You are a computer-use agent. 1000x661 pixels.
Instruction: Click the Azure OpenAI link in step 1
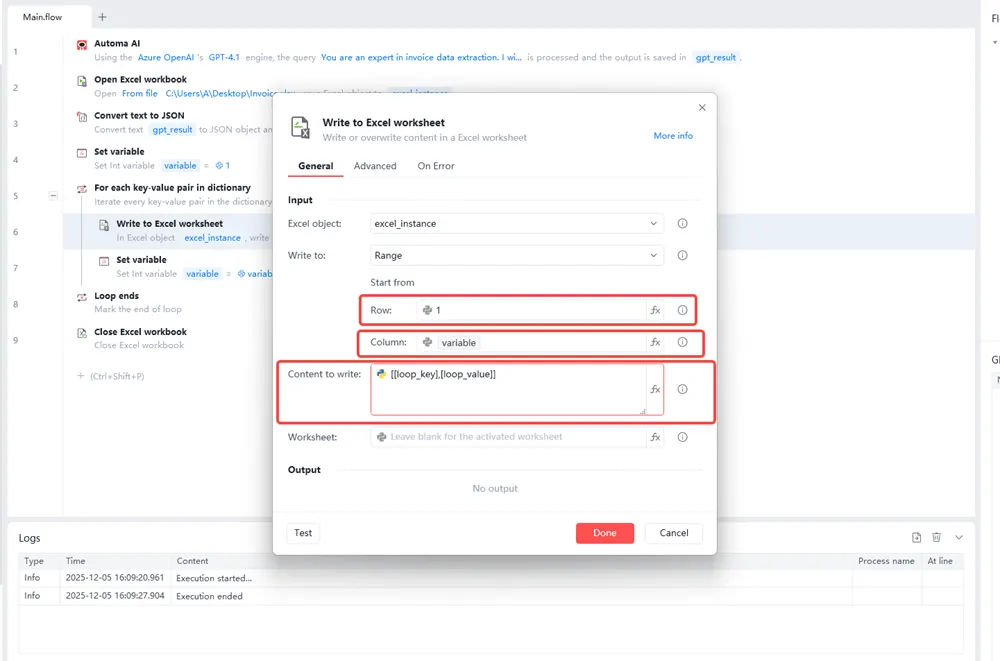166,57
